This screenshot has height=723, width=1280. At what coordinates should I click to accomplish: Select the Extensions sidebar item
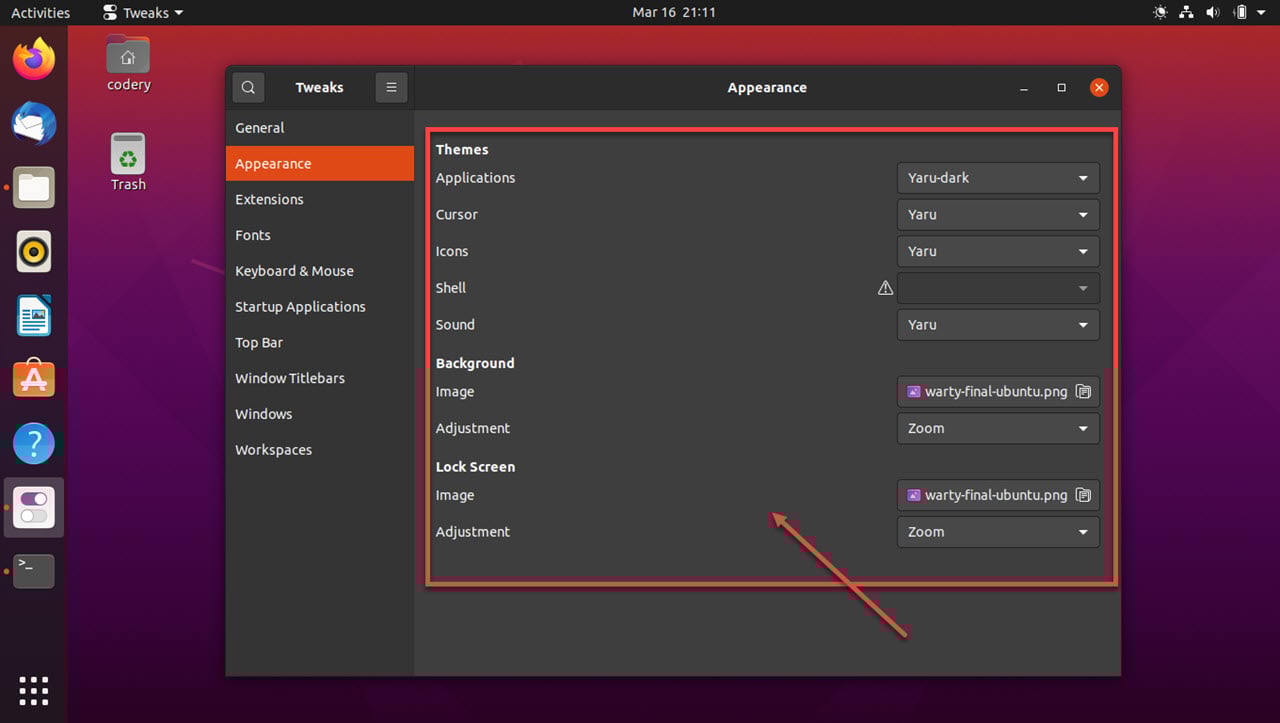tap(269, 199)
